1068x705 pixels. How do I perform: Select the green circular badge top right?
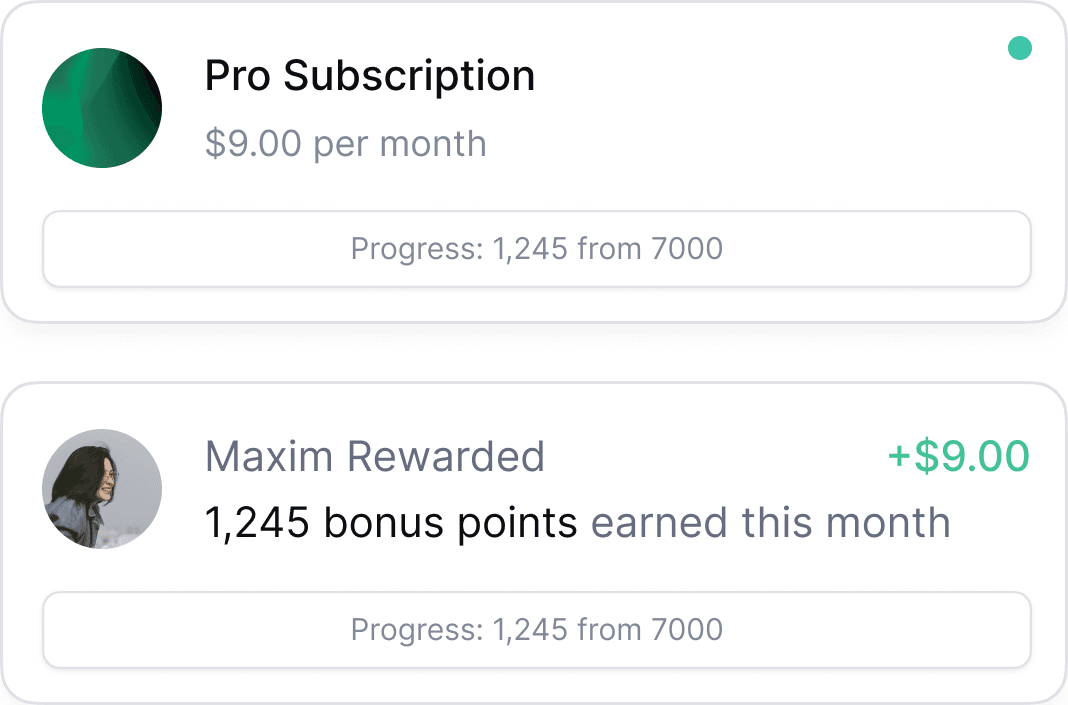click(x=1020, y=47)
